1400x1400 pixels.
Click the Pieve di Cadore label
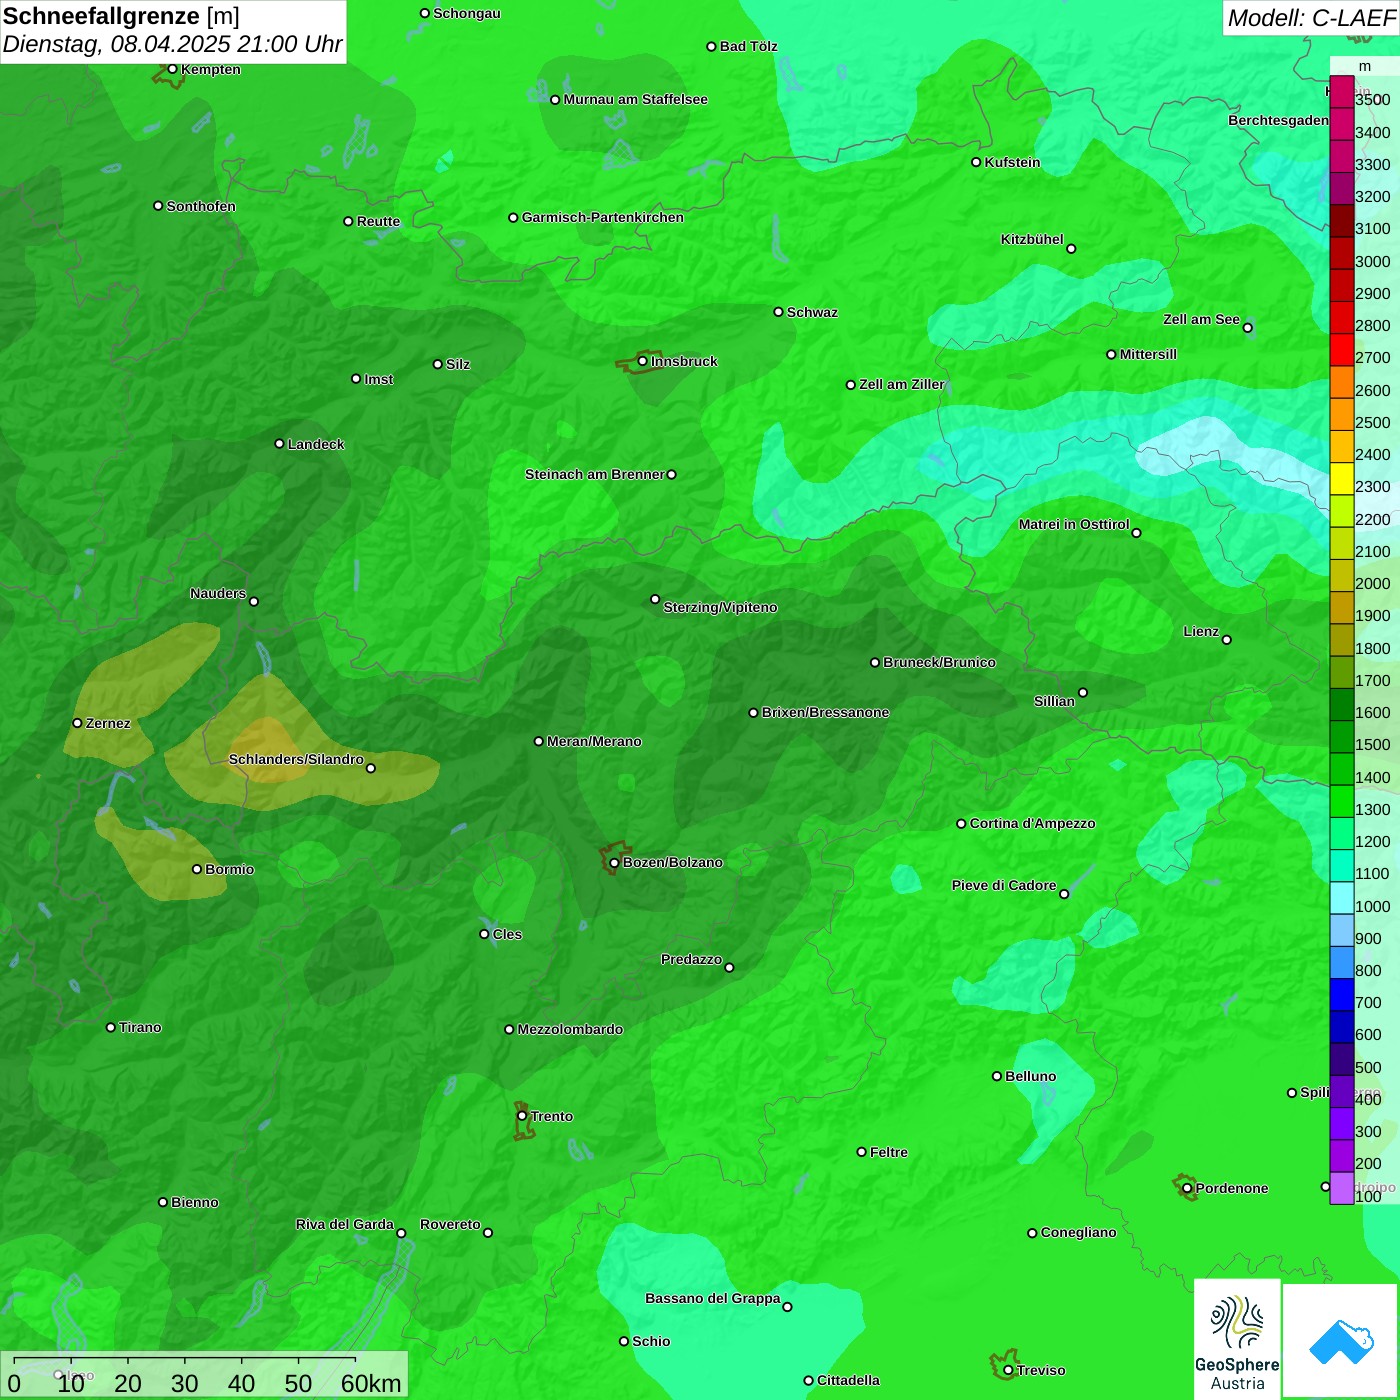[1004, 885]
